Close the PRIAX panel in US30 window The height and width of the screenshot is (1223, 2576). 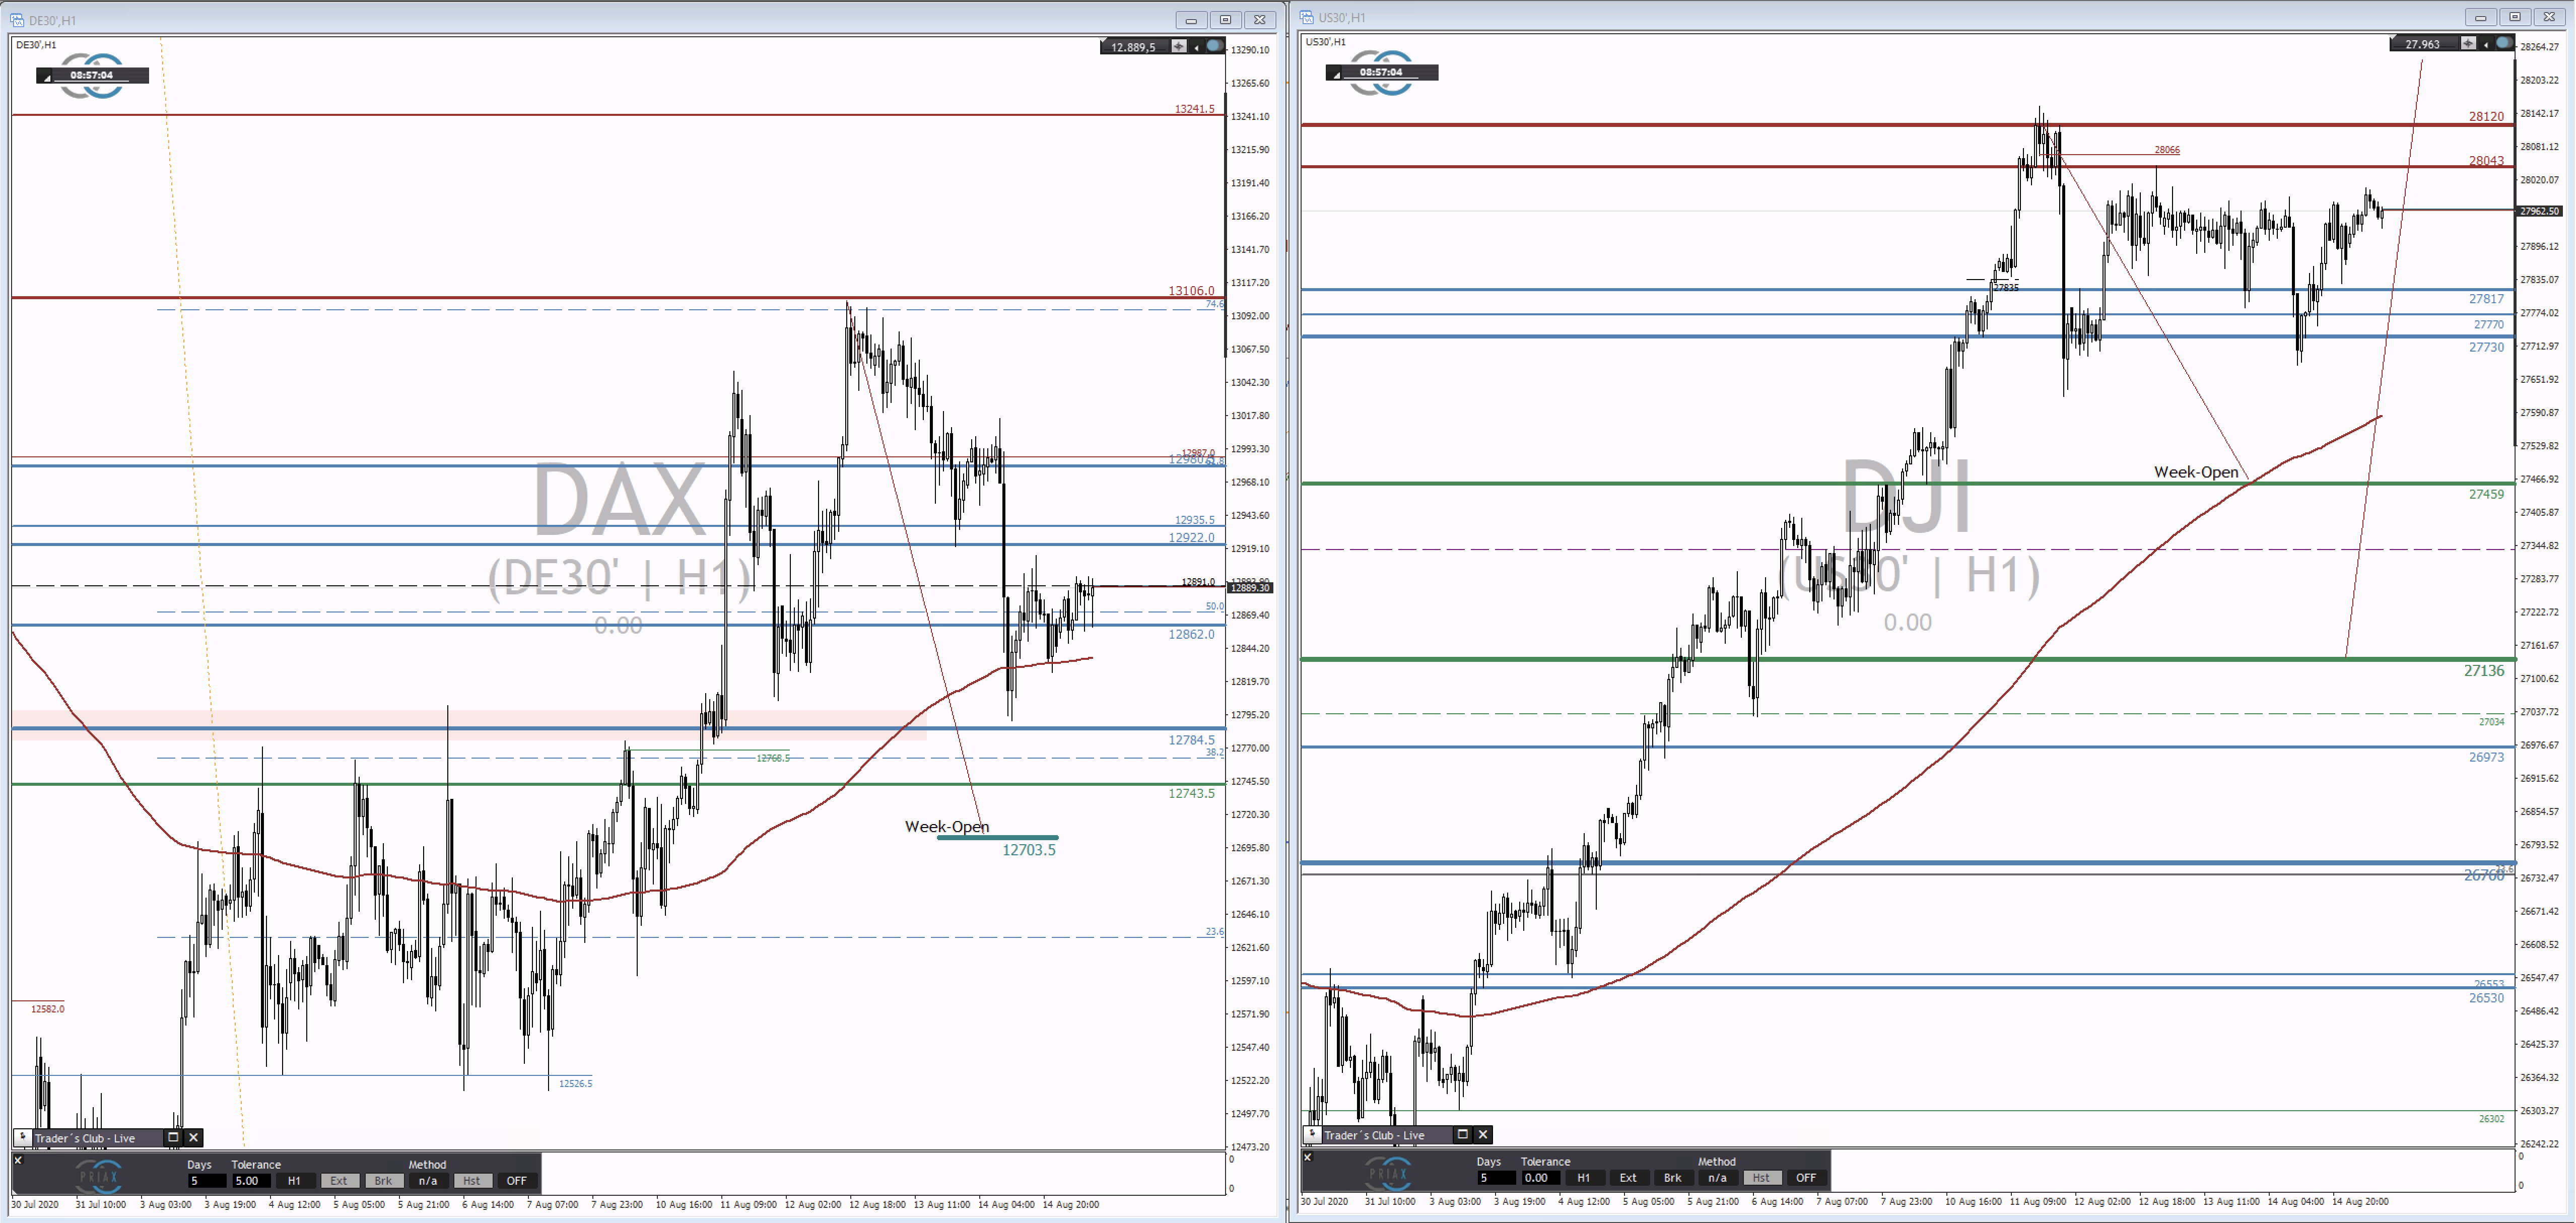click(1307, 1158)
